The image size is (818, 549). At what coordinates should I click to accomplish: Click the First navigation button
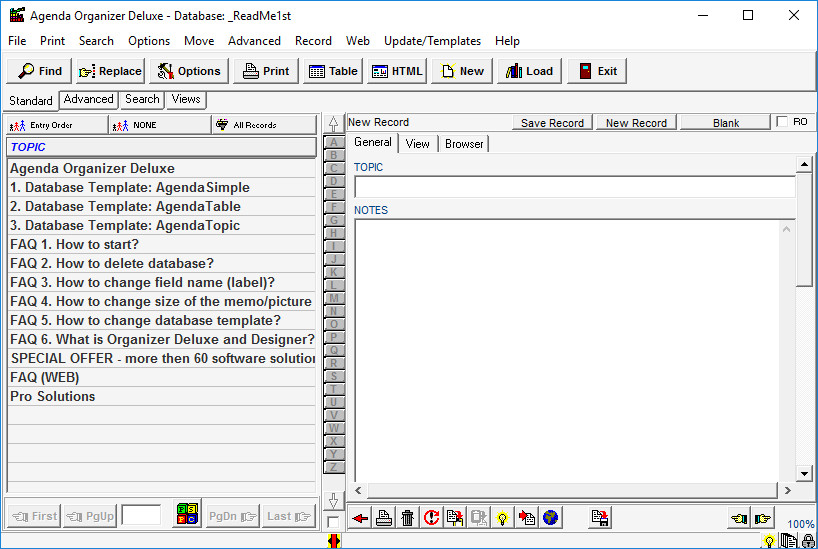pos(34,516)
